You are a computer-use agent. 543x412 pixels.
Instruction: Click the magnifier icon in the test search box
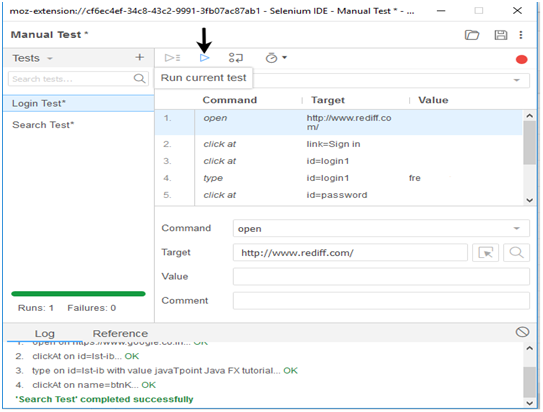139,79
